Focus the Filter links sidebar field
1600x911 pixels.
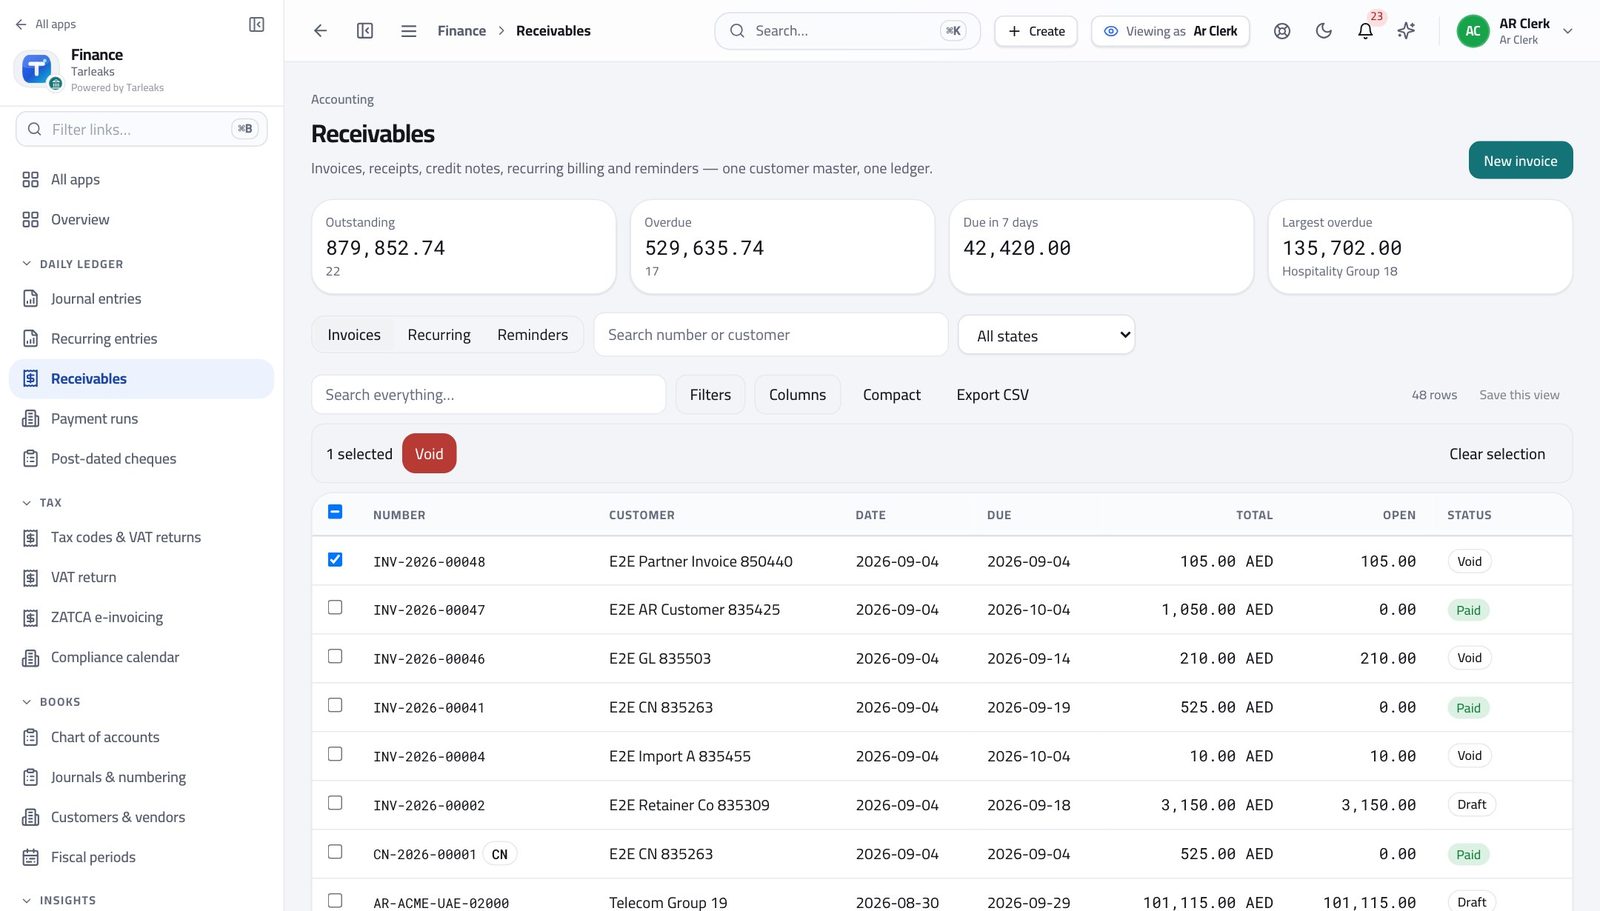(141, 129)
